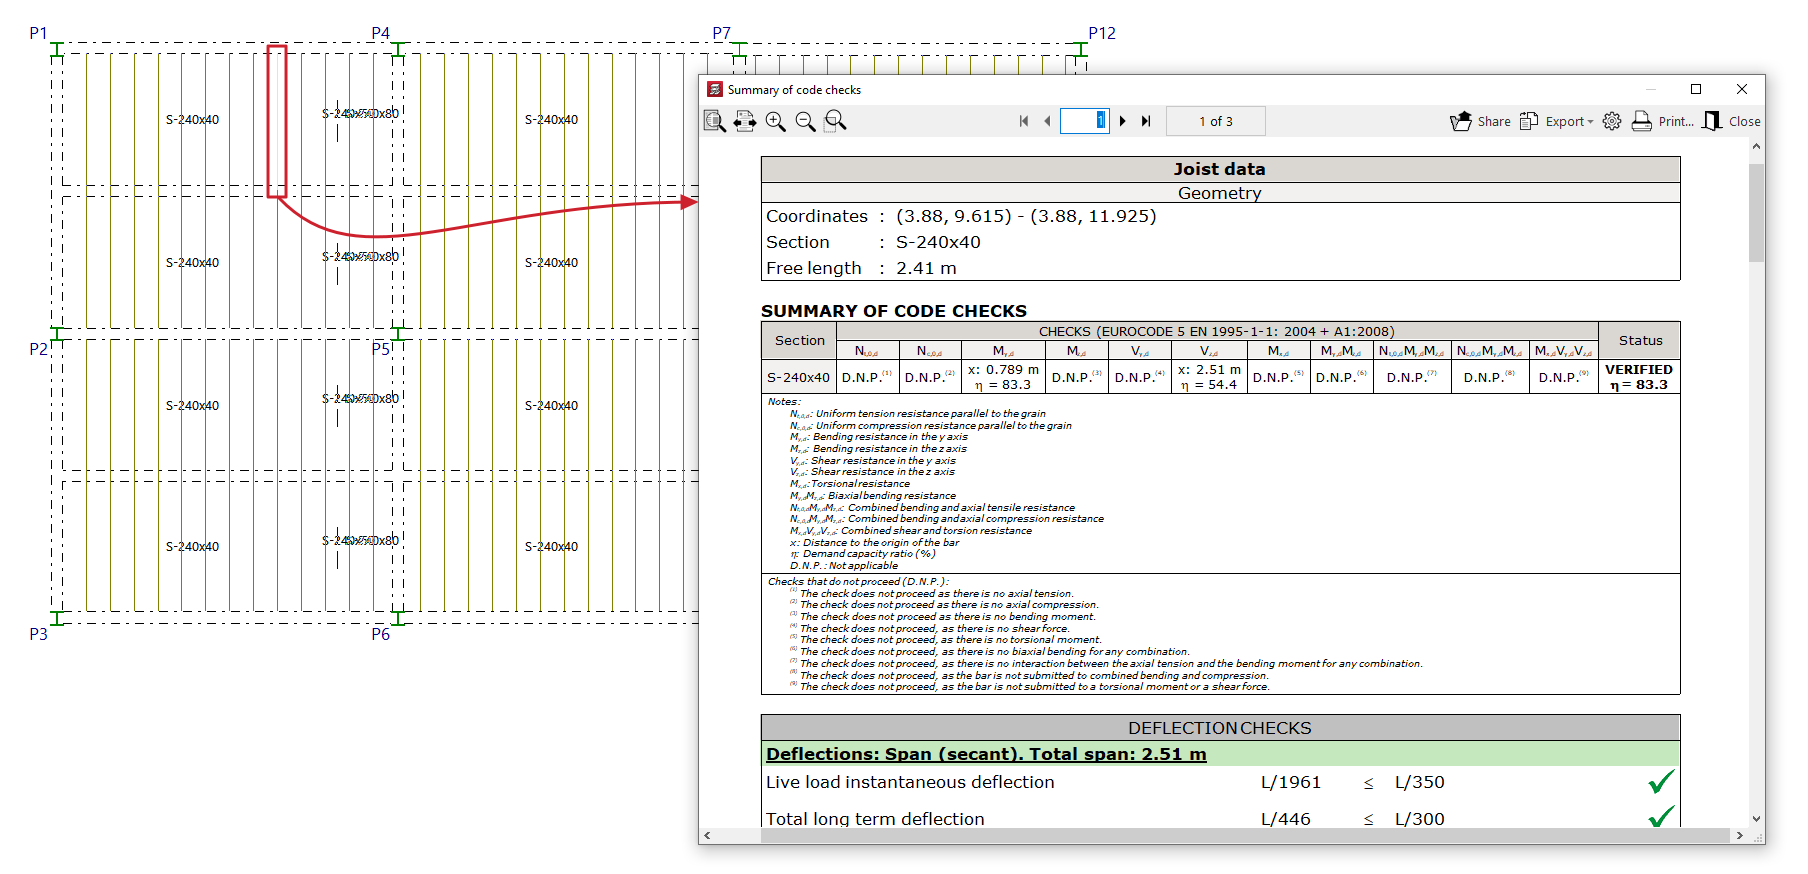Click the page number input field
The height and width of the screenshot is (874, 1808).
[1083, 121]
